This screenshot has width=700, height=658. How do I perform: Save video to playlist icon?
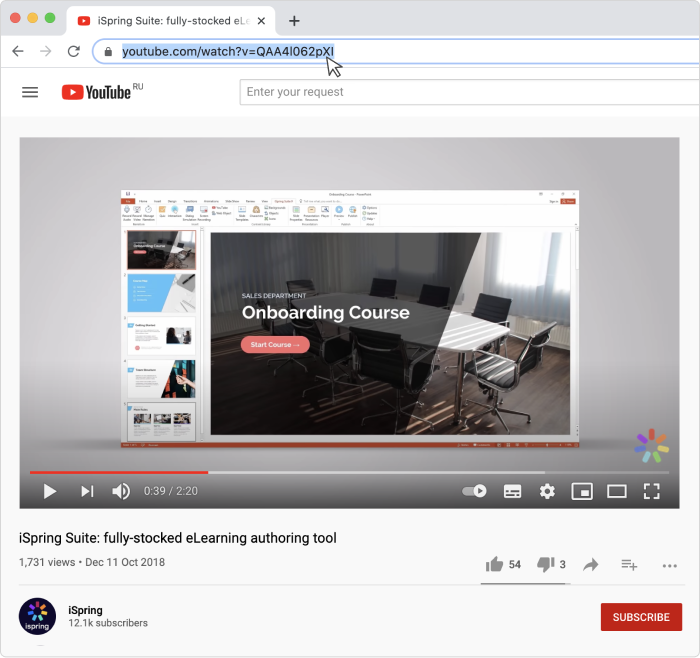(629, 565)
